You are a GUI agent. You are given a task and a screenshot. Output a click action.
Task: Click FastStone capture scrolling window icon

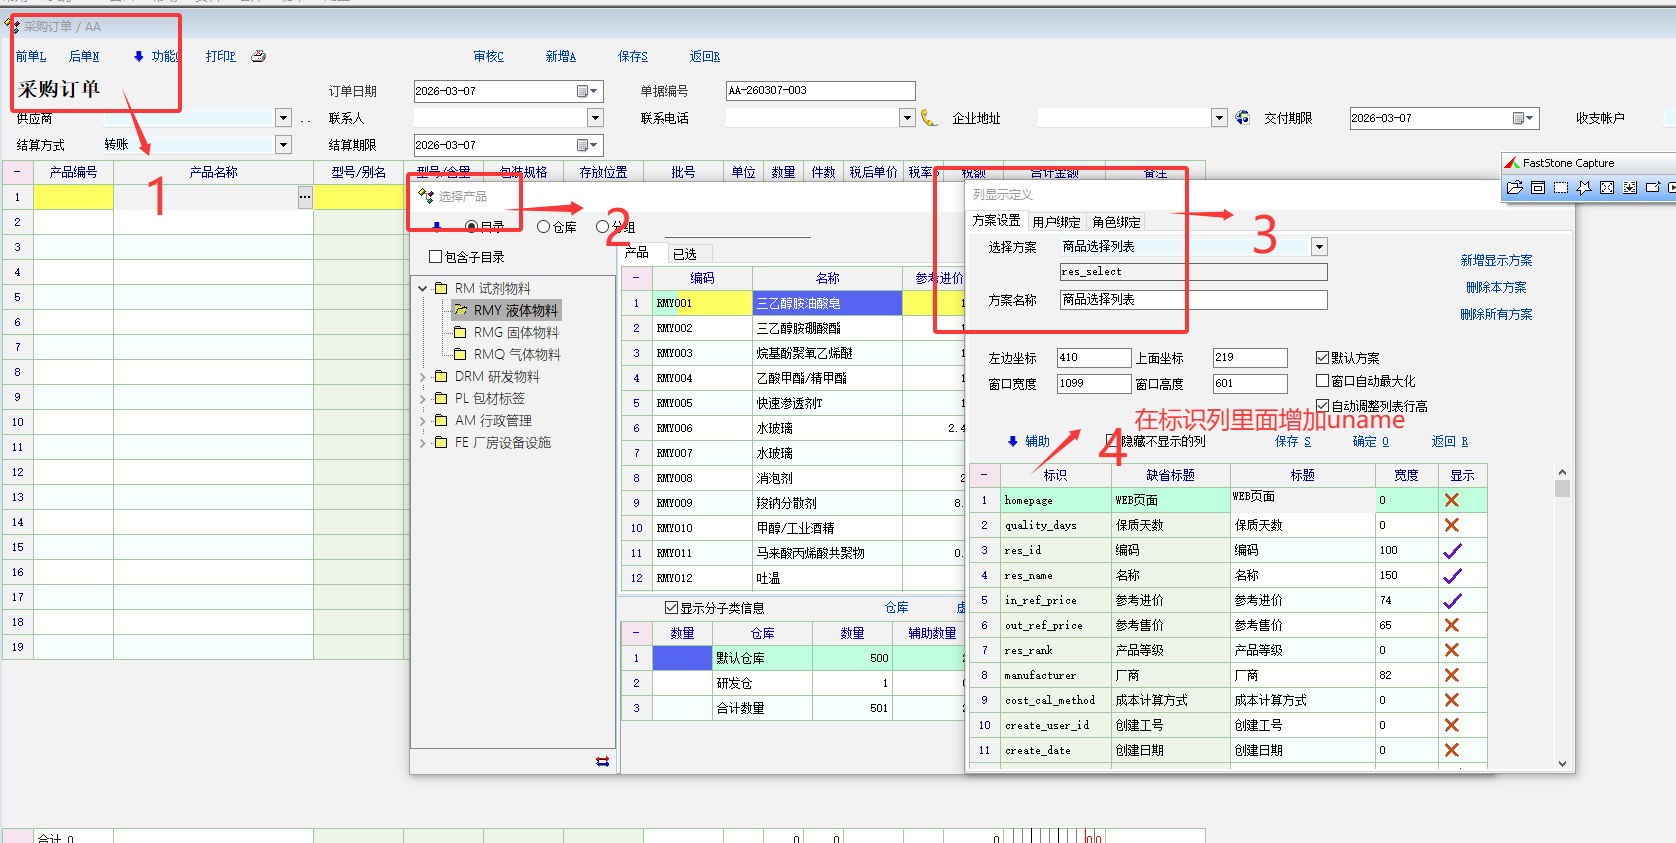pyautogui.click(x=1630, y=187)
